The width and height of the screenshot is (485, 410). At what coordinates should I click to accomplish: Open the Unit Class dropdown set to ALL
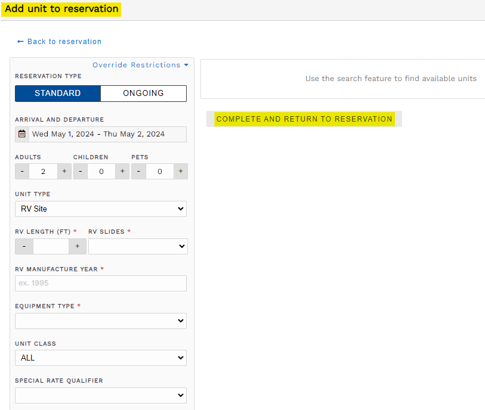pos(101,358)
